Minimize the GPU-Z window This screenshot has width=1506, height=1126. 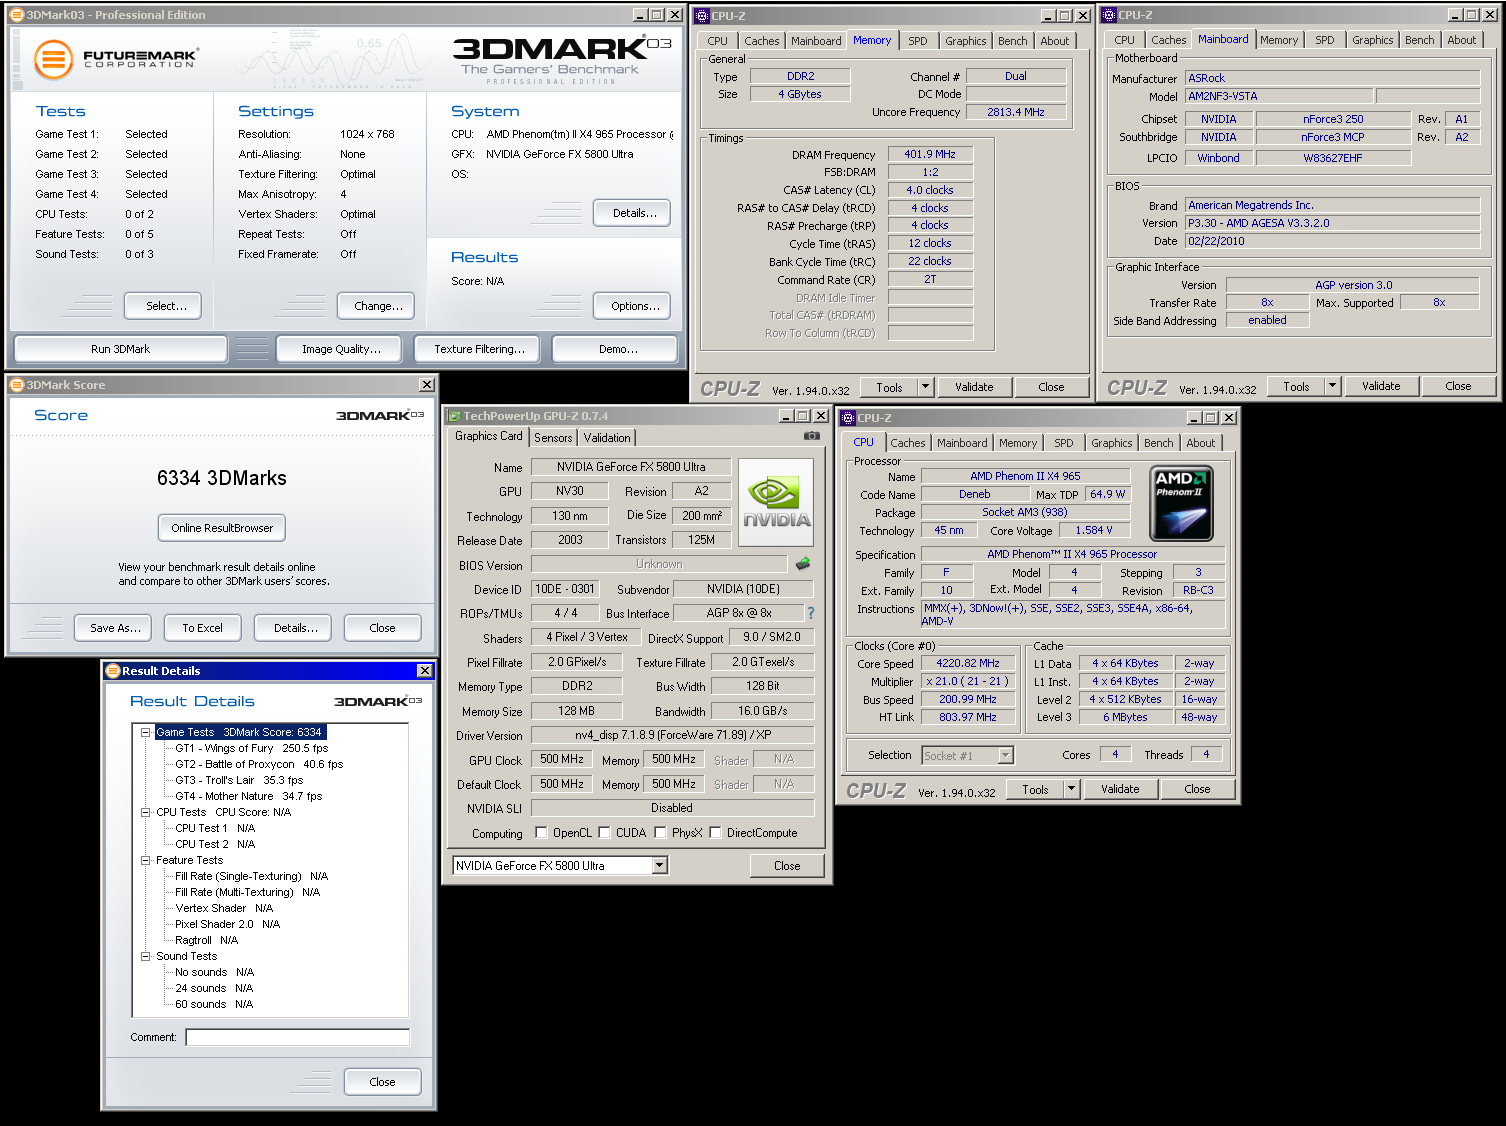[786, 416]
